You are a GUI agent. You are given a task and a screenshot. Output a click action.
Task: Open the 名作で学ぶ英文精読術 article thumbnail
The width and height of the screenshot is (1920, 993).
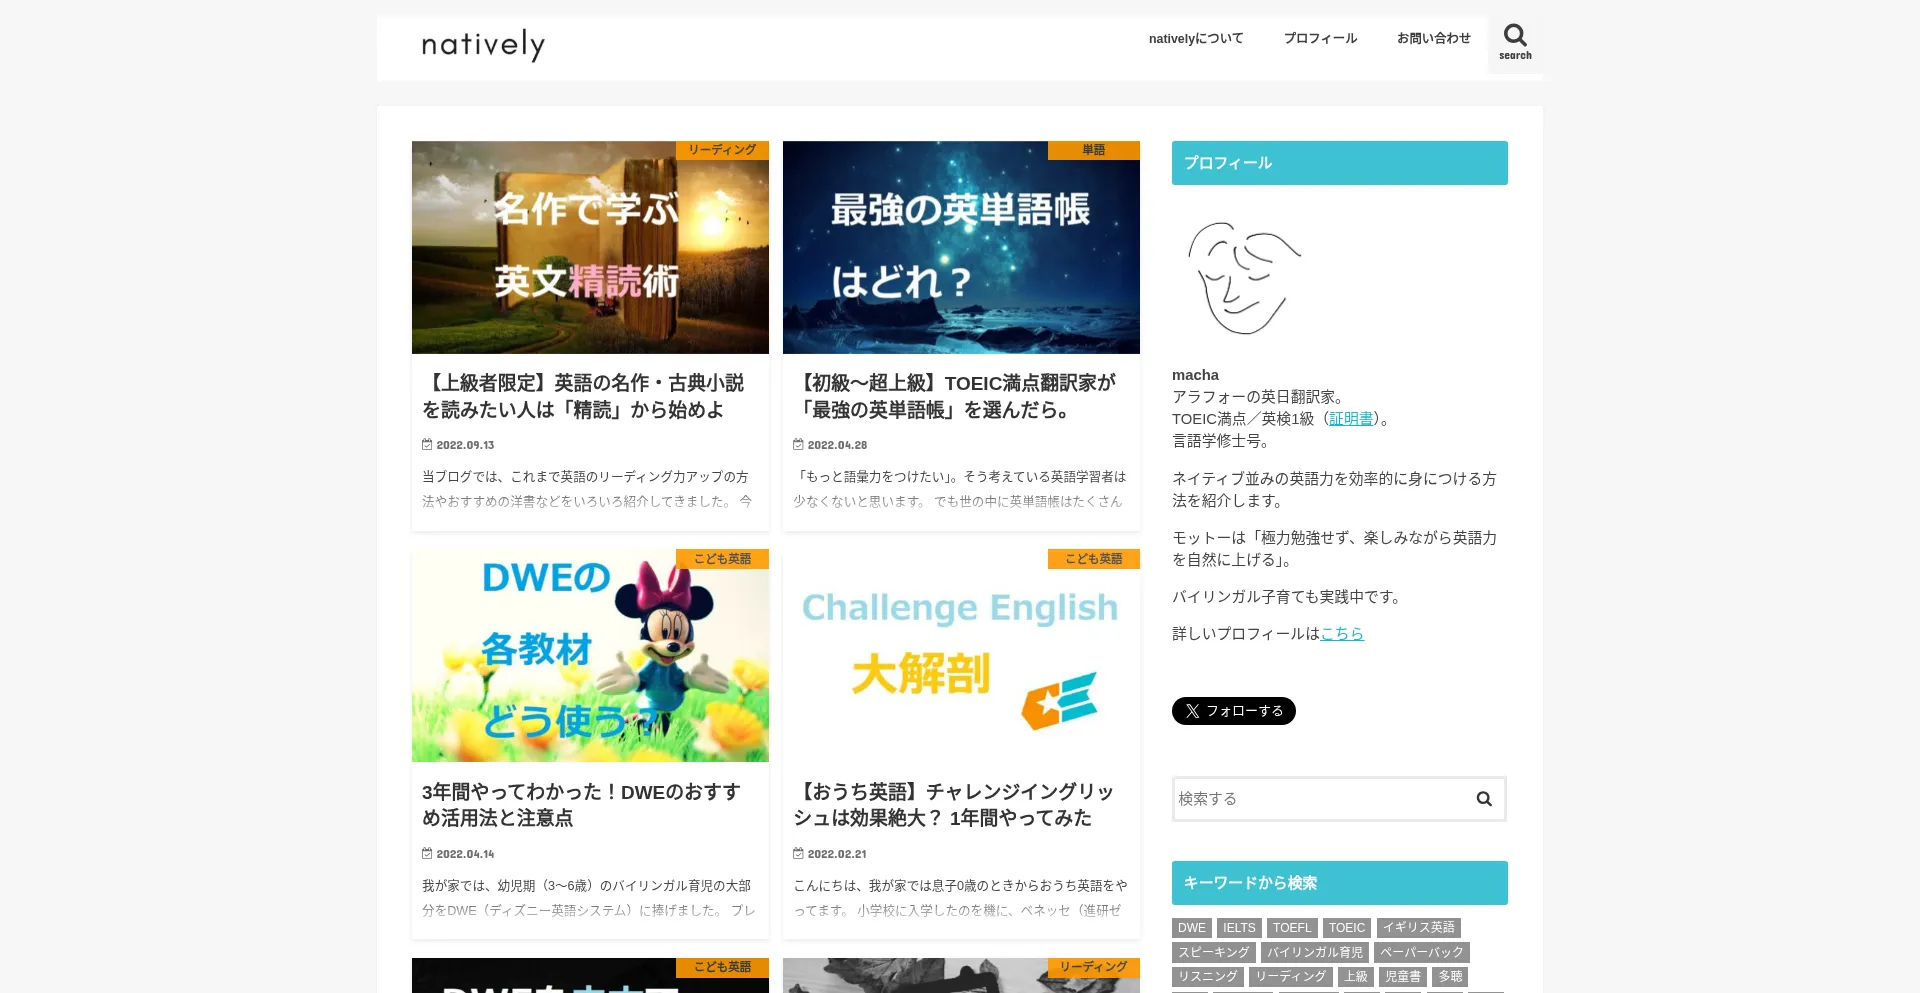pyautogui.click(x=590, y=247)
